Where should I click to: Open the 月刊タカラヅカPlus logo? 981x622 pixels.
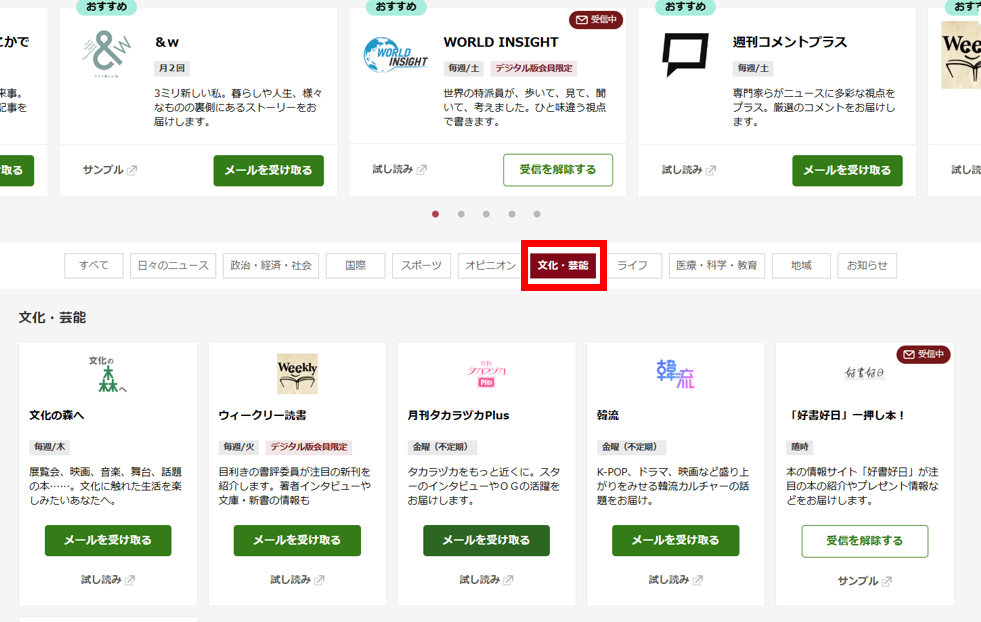487,374
